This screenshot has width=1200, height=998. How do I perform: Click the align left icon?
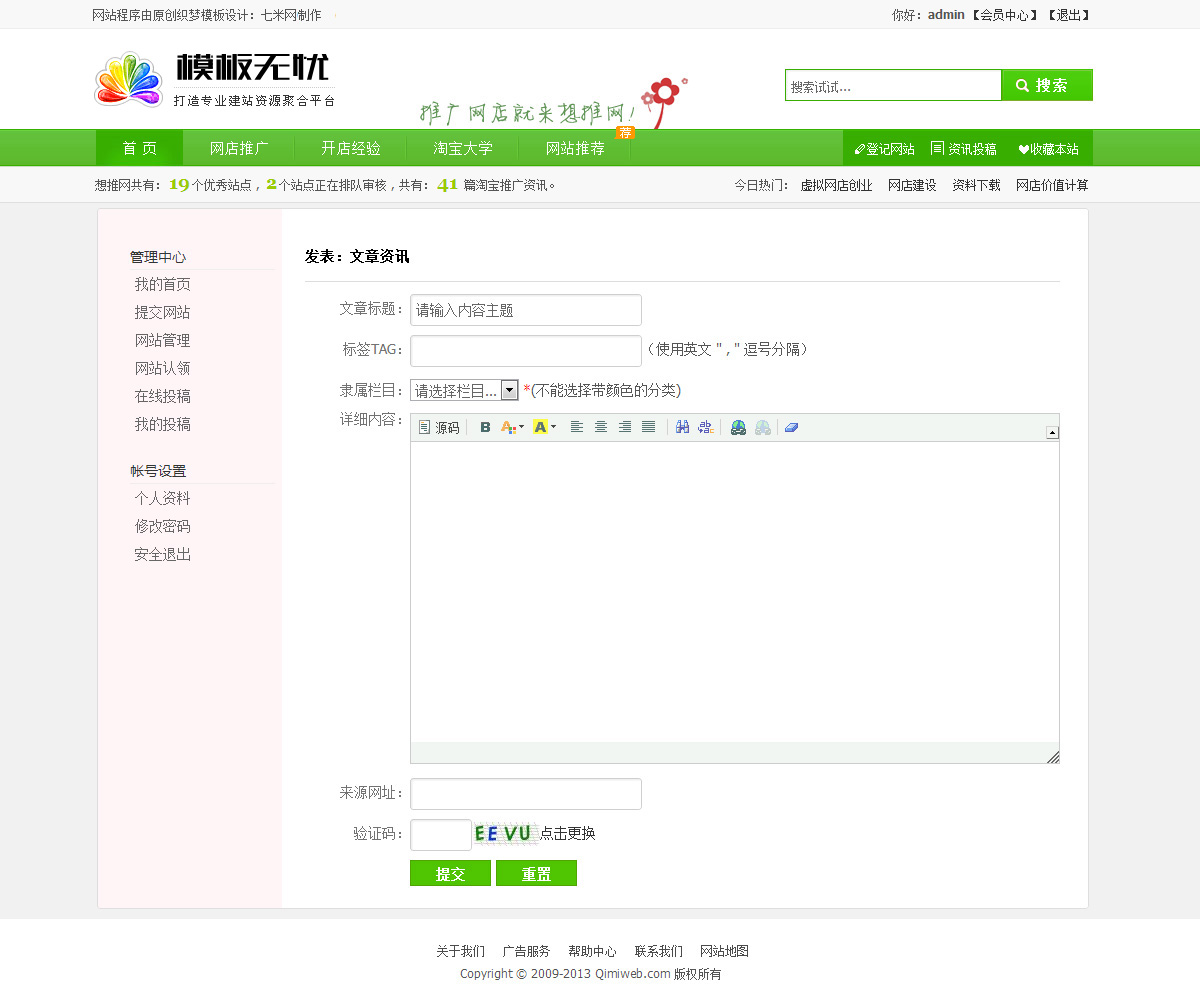pyautogui.click(x=577, y=427)
